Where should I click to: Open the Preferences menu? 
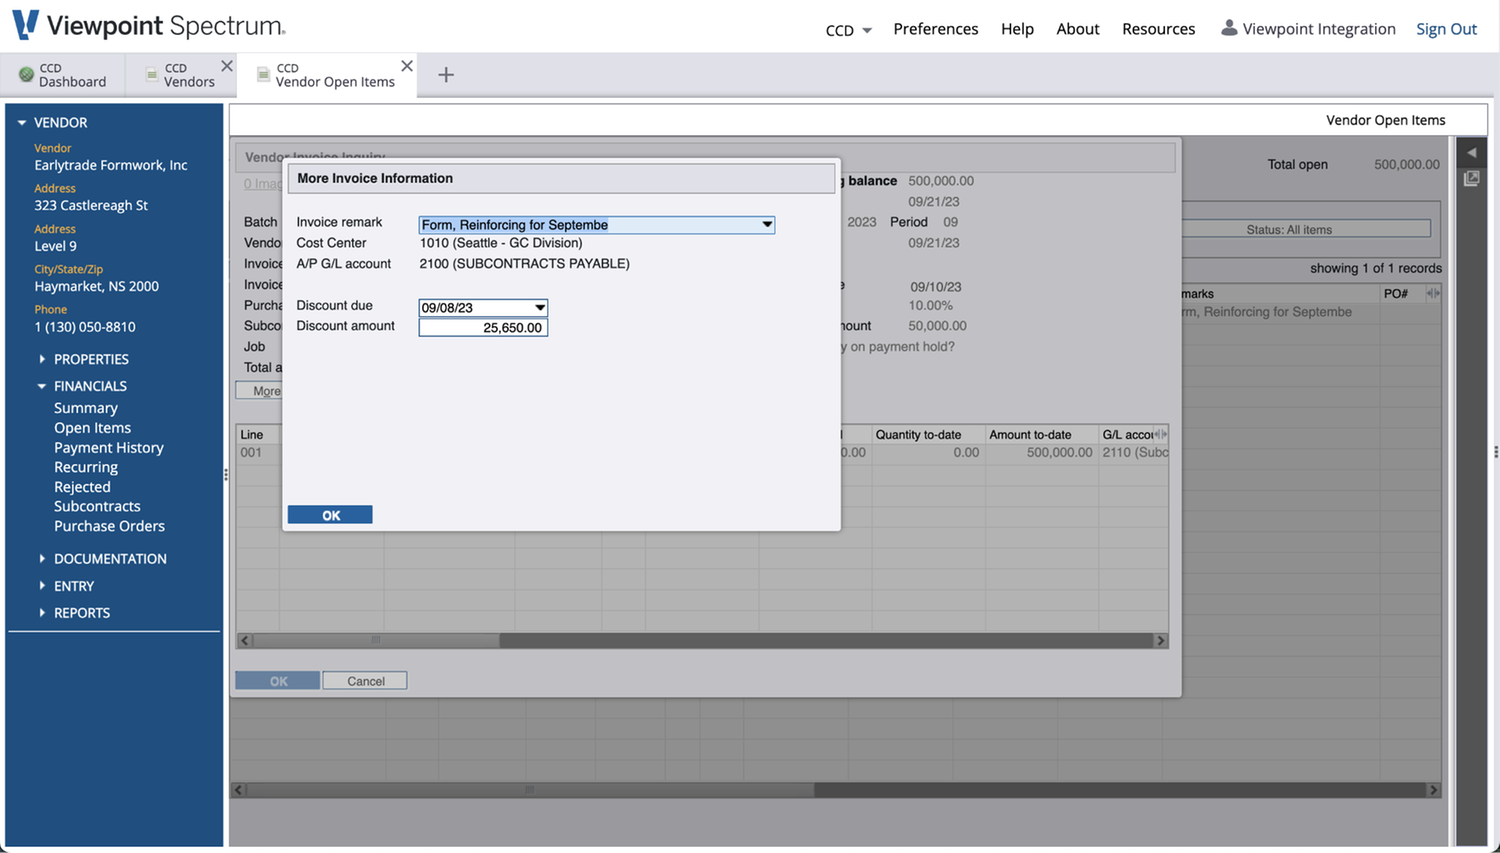tap(935, 29)
